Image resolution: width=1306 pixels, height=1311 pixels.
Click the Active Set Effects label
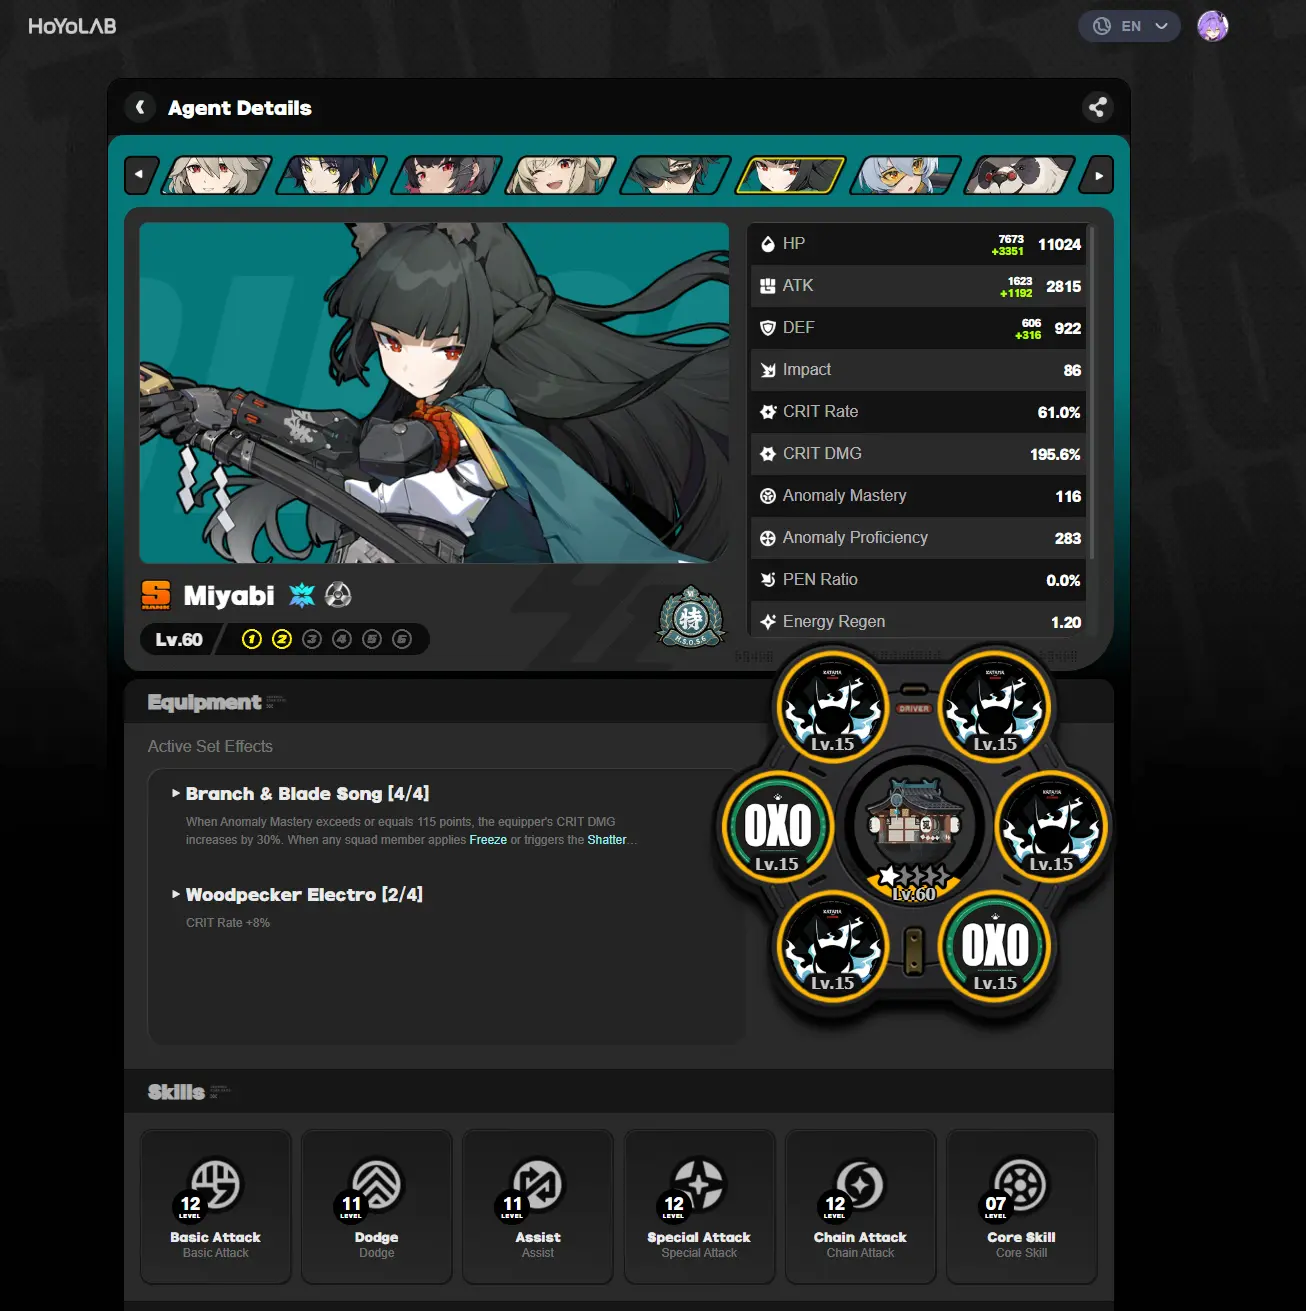(210, 746)
